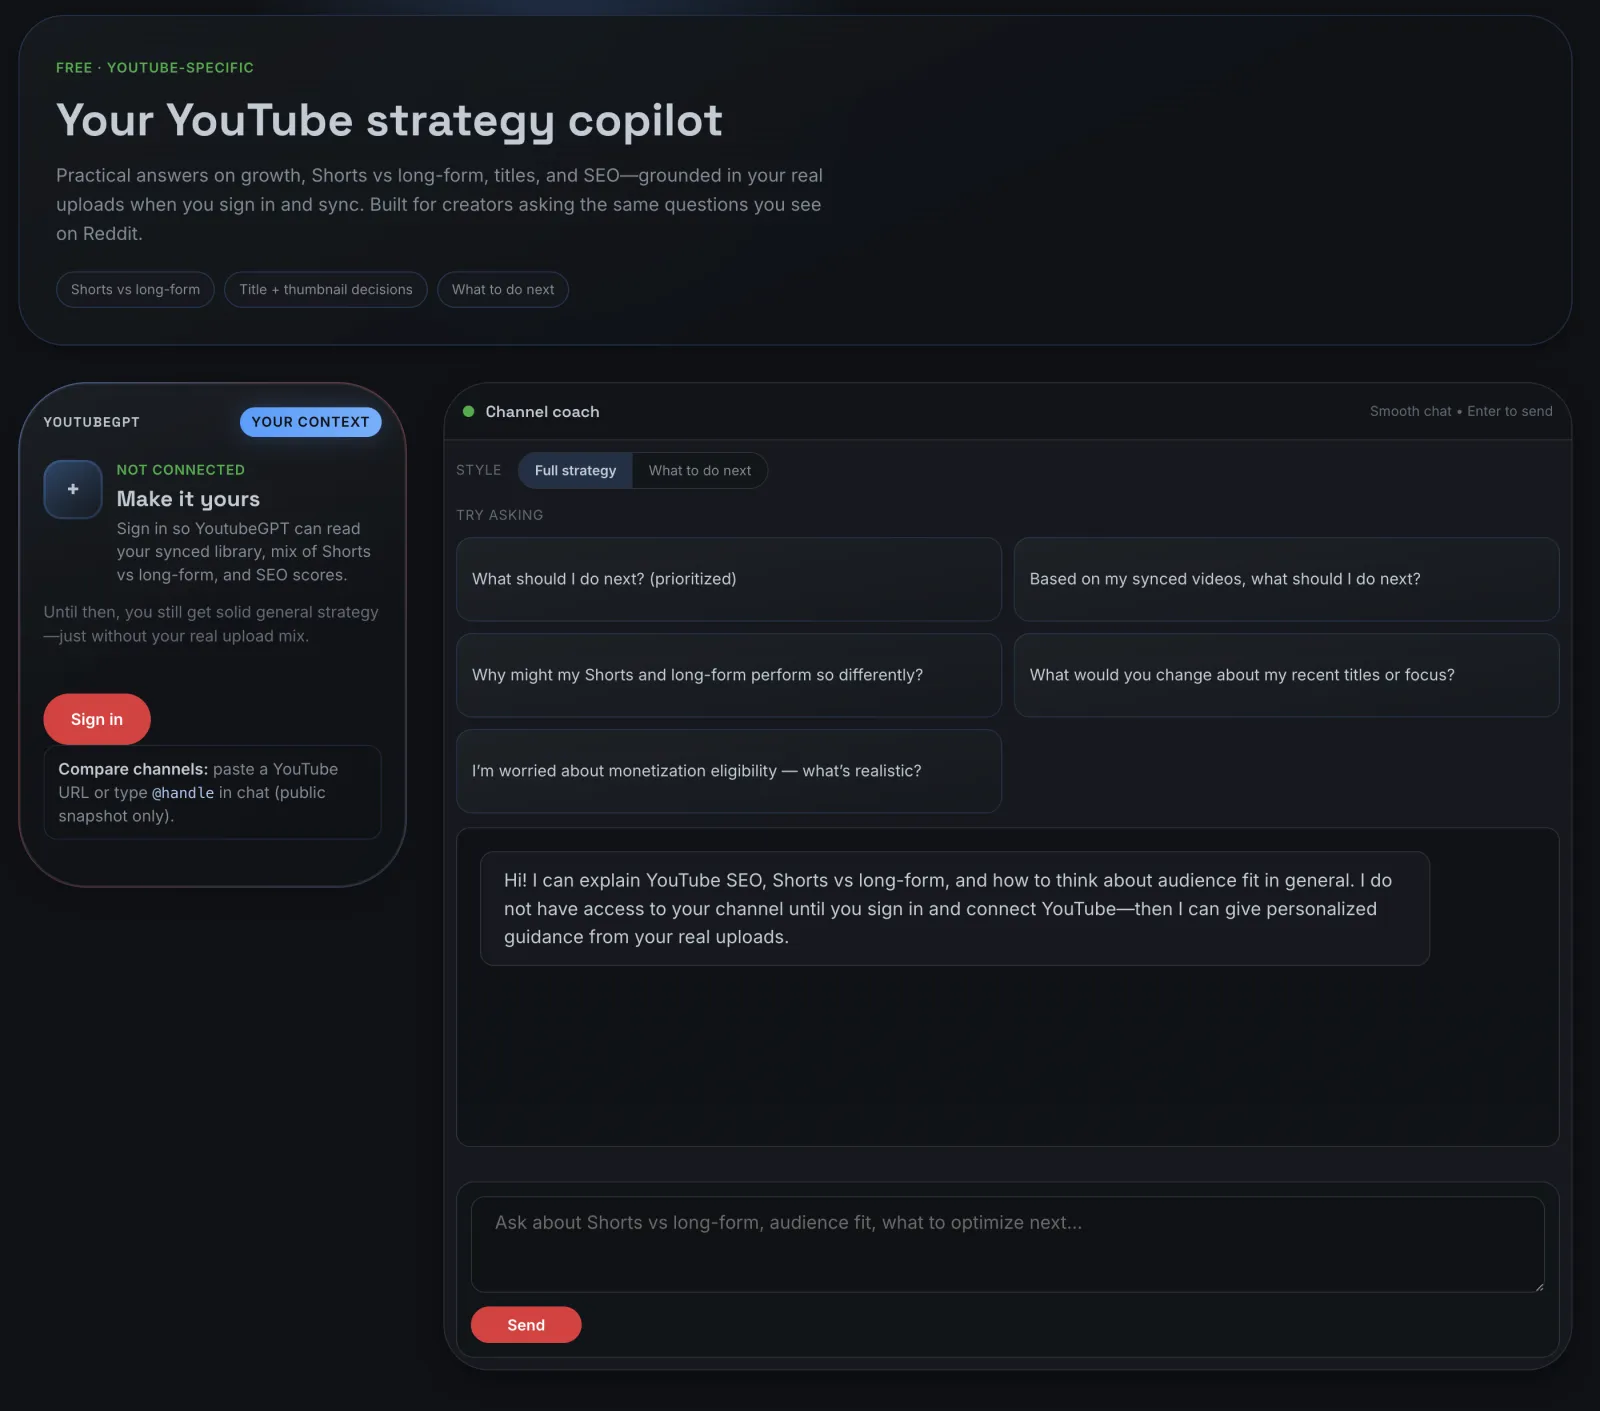Click the What to do next hero tag

[x=503, y=290]
